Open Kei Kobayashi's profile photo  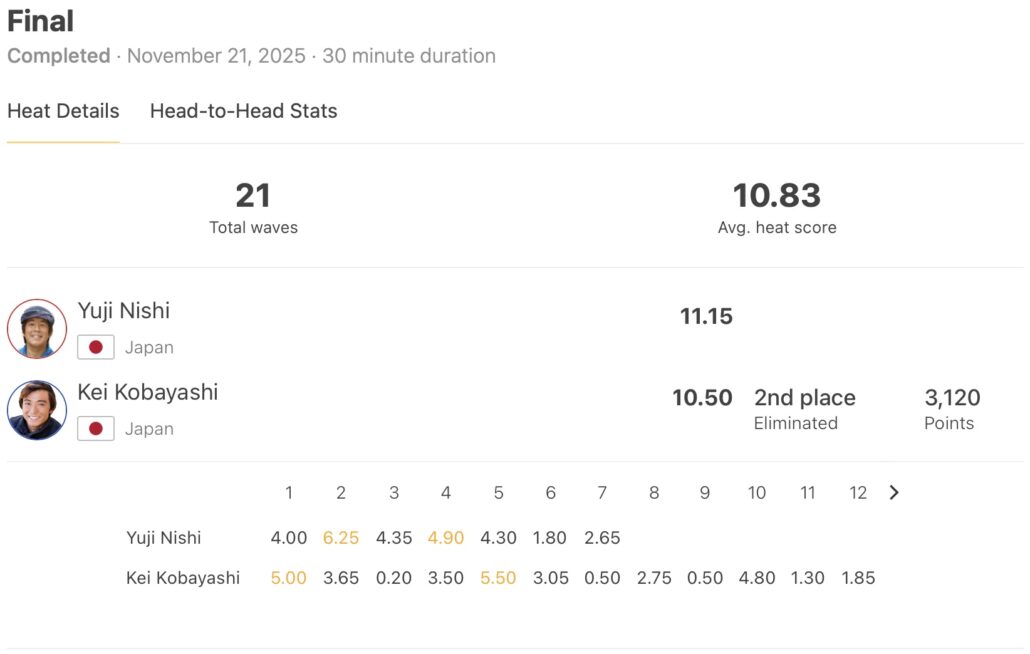pos(37,410)
